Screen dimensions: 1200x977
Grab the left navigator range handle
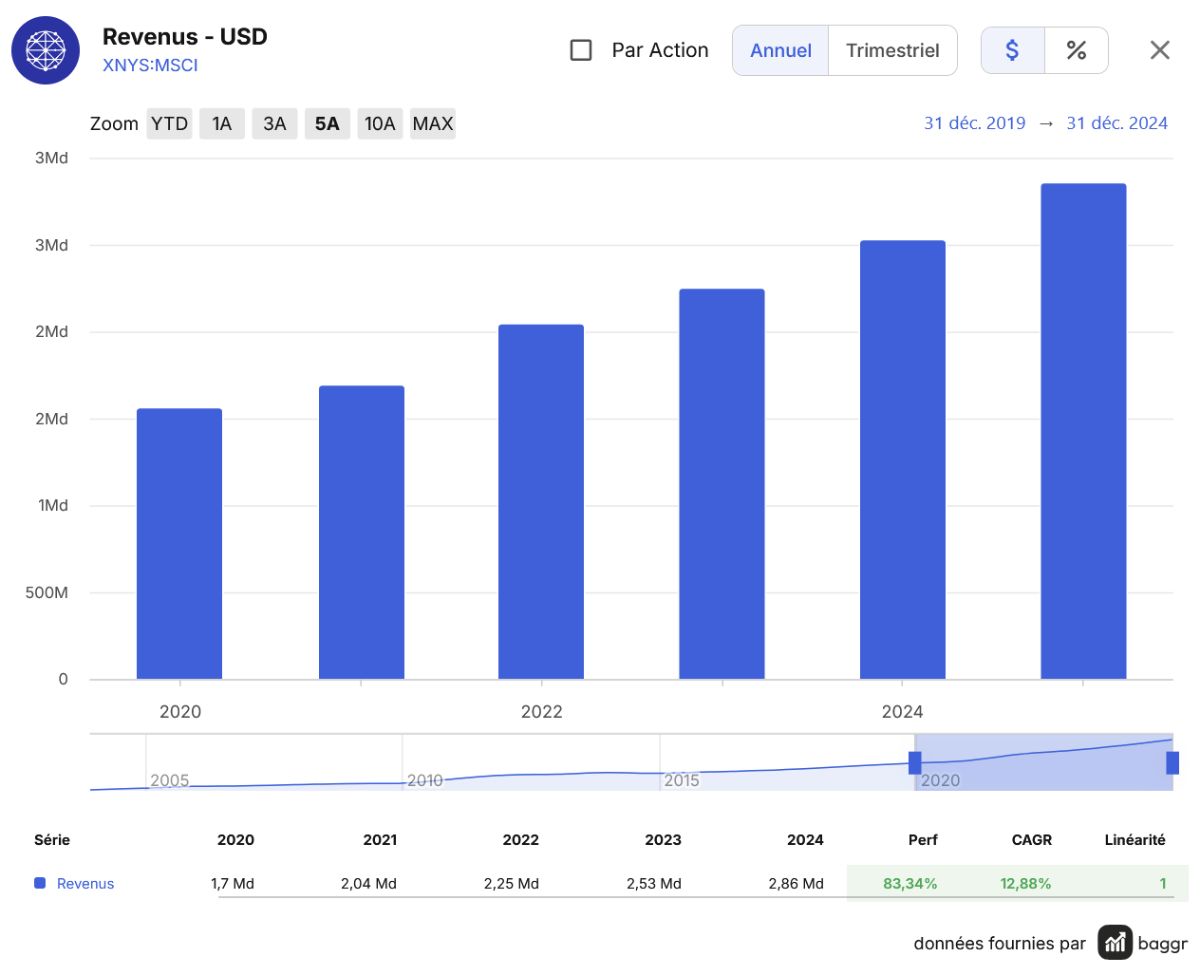(x=915, y=763)
